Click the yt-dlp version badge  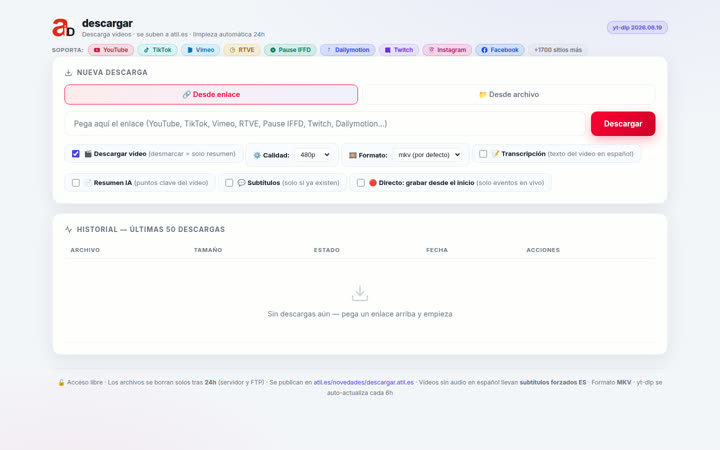637,28
